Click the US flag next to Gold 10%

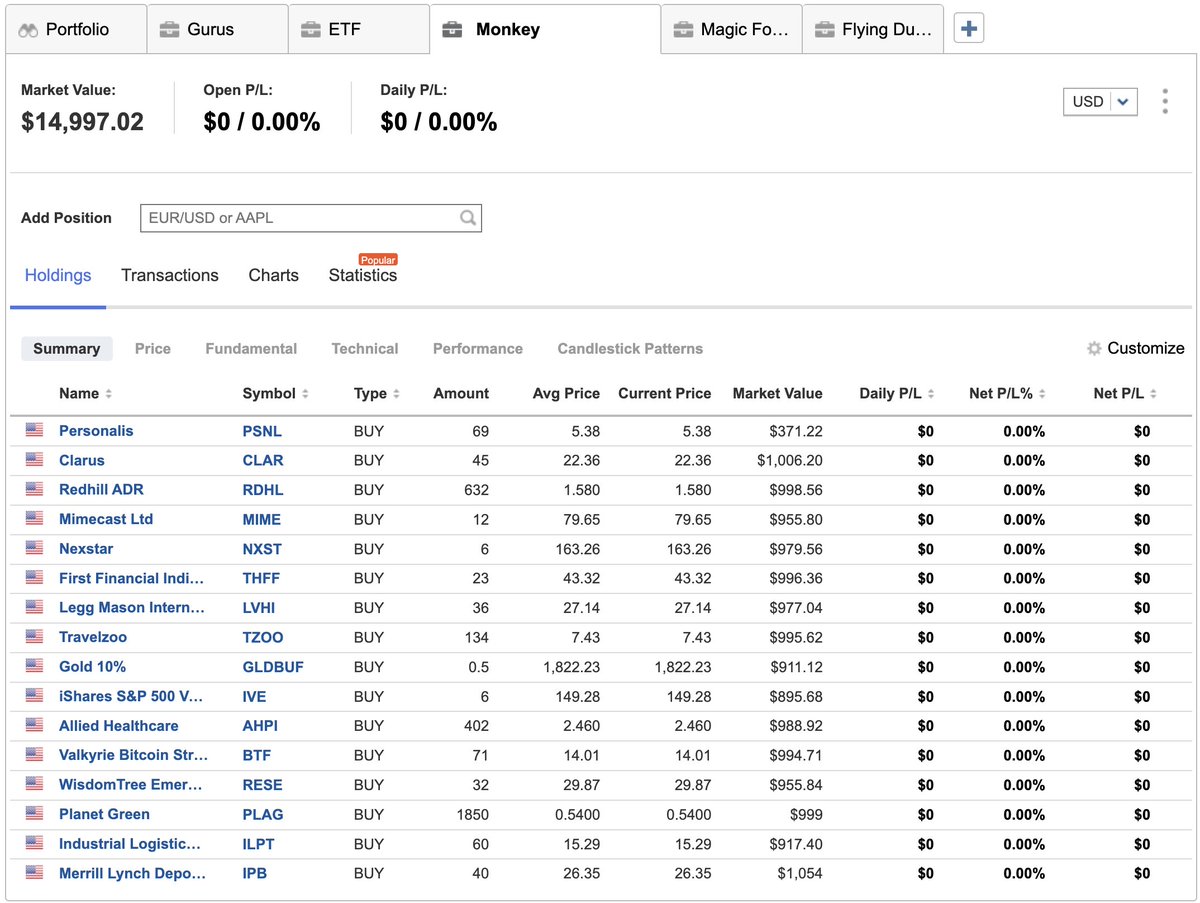point(35,666)
